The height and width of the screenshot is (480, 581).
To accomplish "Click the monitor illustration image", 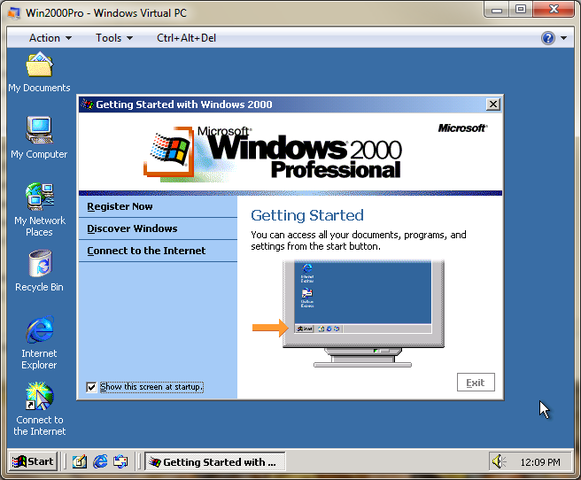I will pyautogui.click(x=363, y=314).
